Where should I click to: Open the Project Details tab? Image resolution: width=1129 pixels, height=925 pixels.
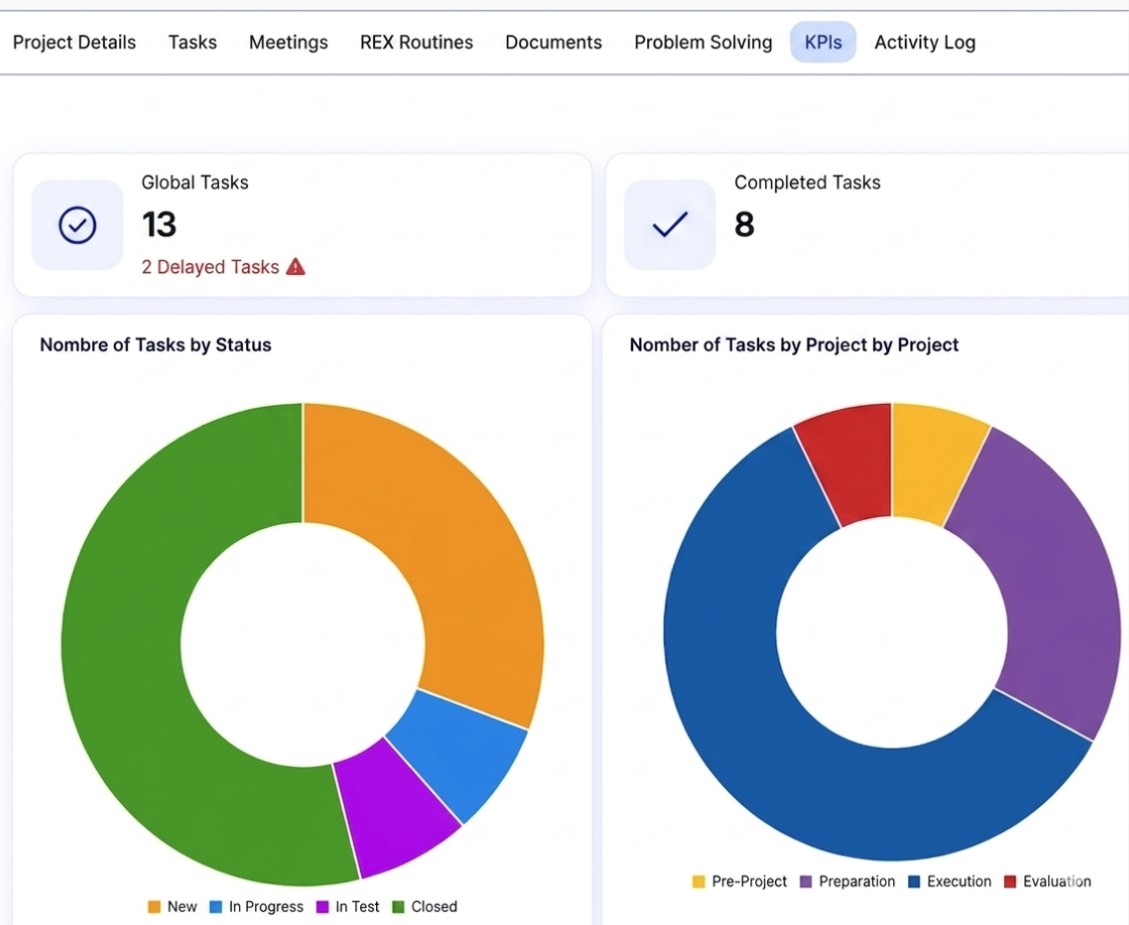click(74, 42)
